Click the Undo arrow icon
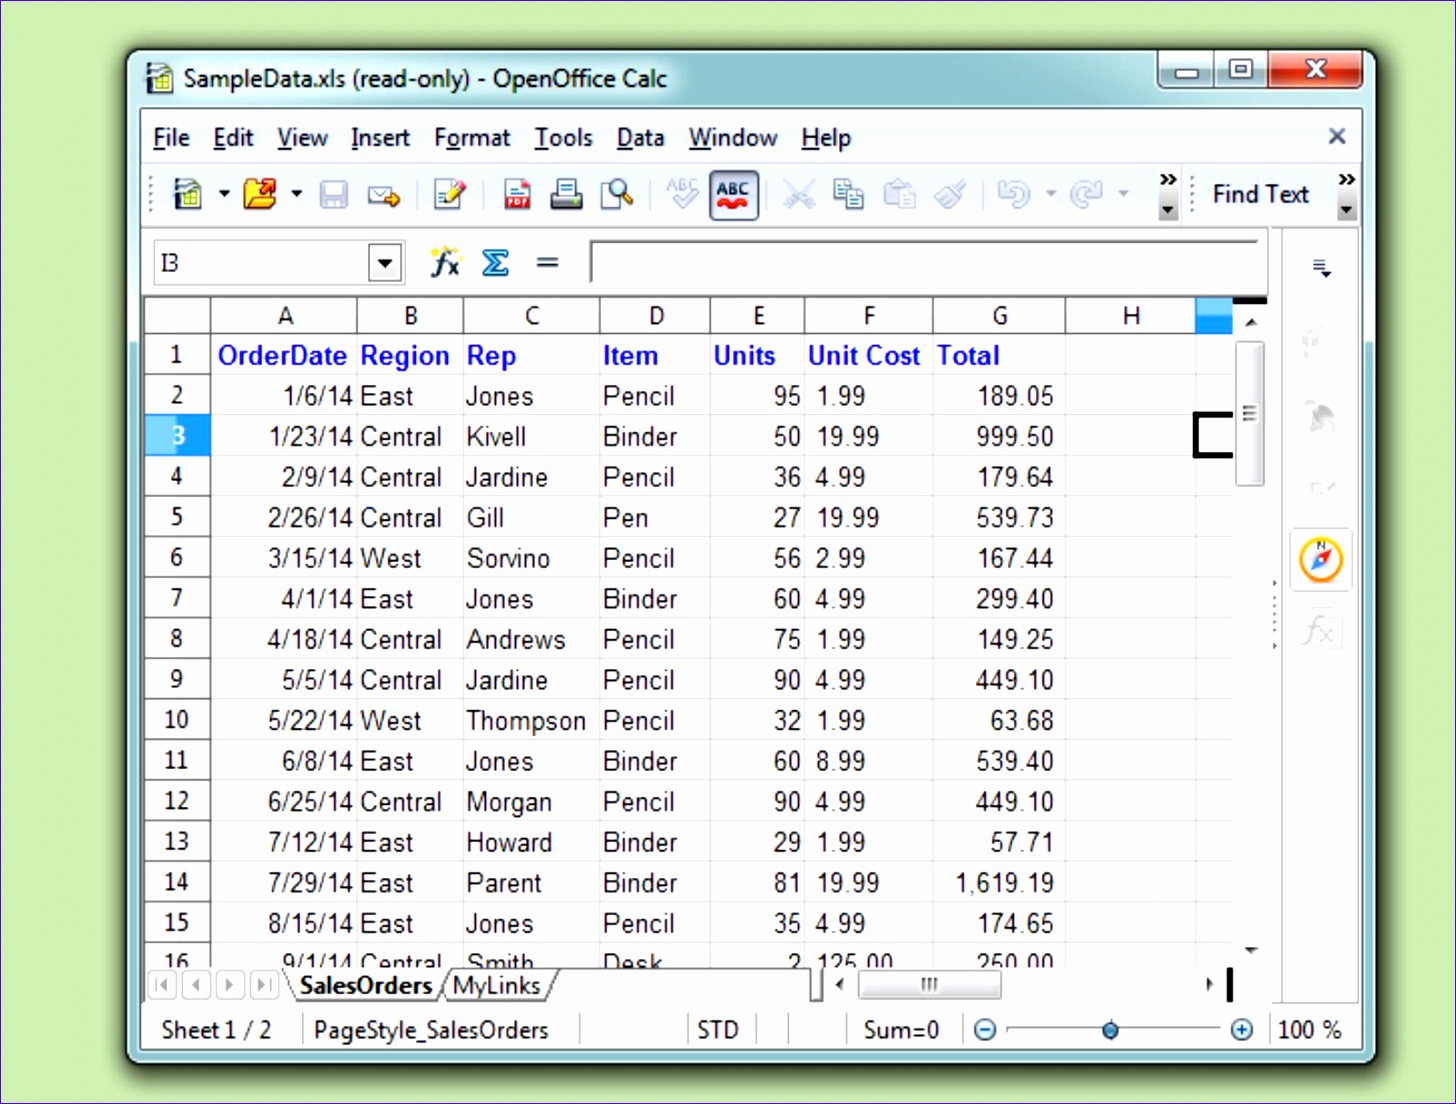This screenshot has height=1104, width=1456. click(x=1014, y=194)
